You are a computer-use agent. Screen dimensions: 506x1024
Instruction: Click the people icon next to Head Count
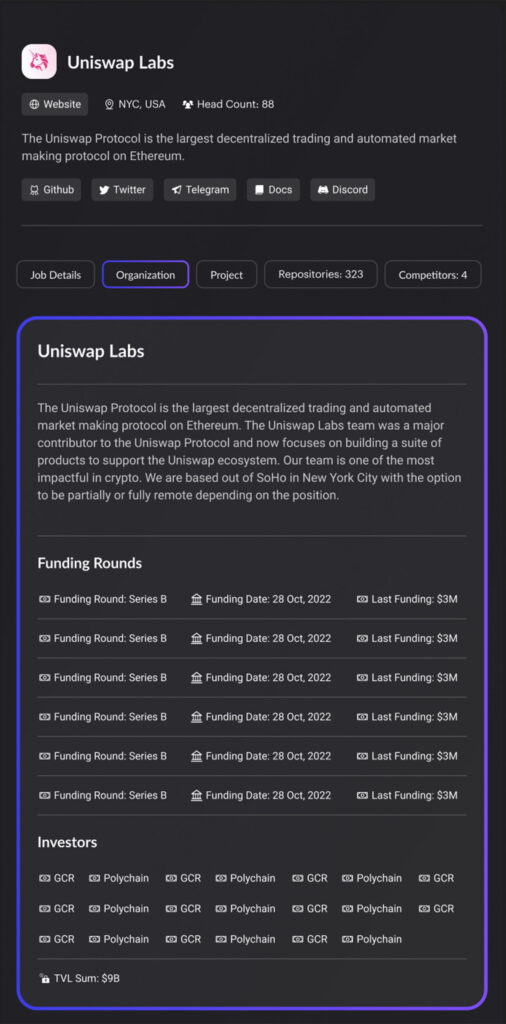(188, 104)
